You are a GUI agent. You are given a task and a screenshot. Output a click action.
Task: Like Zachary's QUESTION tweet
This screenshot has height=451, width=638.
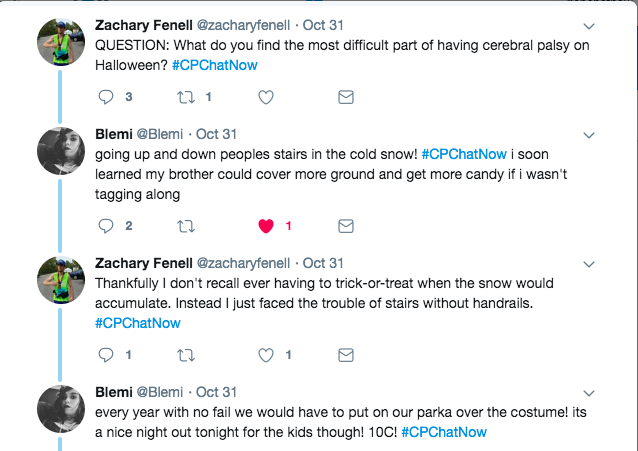(266, 97)
